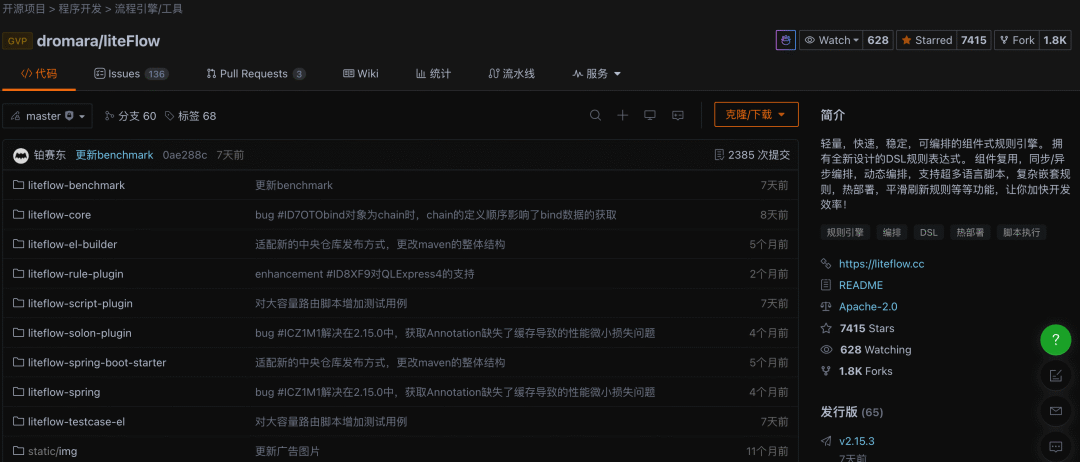Click the green help question mark button

point(1055,339)
